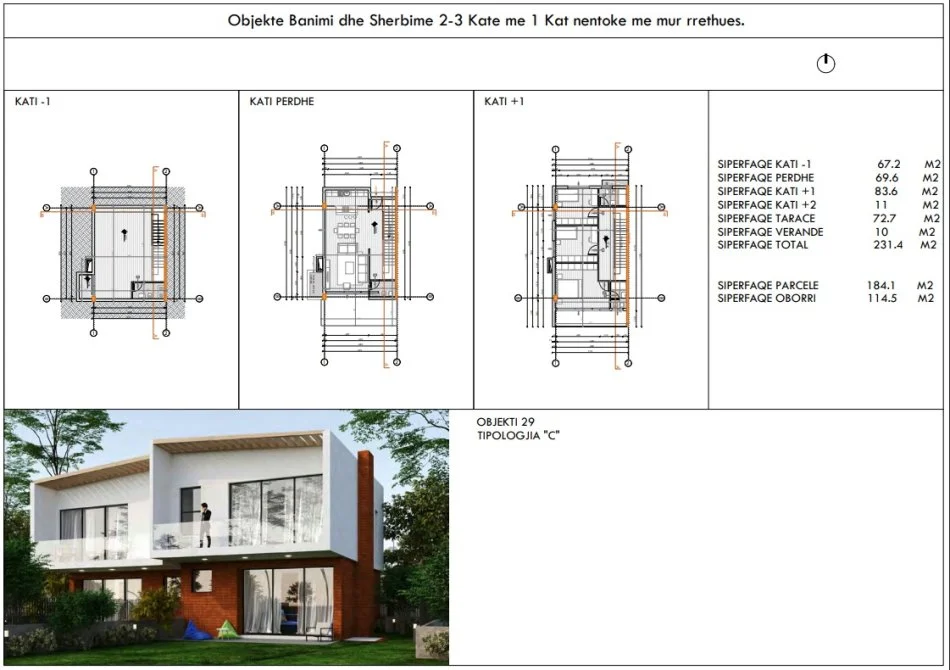Select the dining table symbol in KATI PERDHE
Image resolution: width=950 pixels, height=670 pixels.
tap(346, 231)
